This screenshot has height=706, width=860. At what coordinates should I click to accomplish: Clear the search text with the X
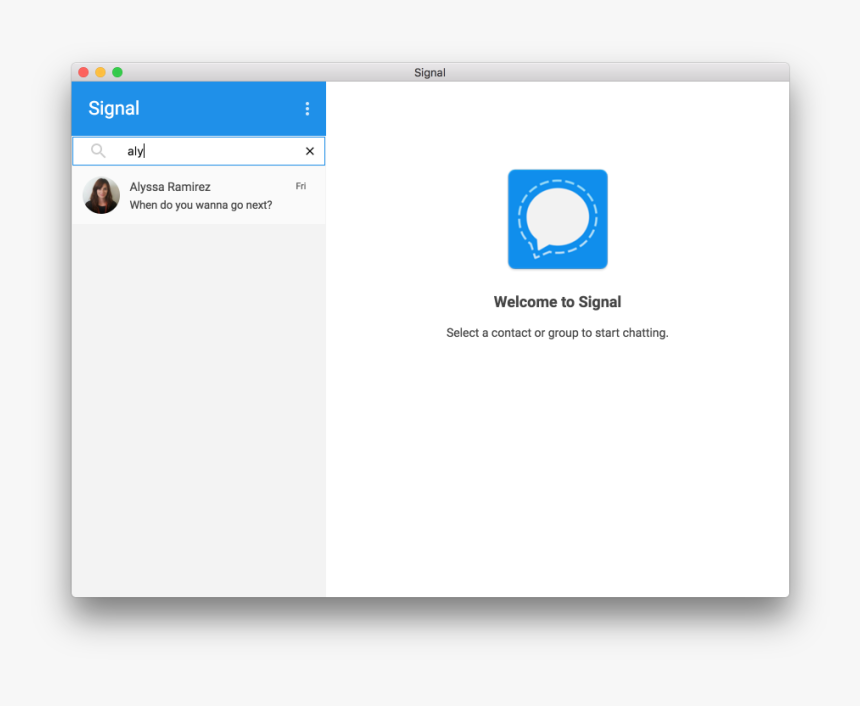point(310,151)
